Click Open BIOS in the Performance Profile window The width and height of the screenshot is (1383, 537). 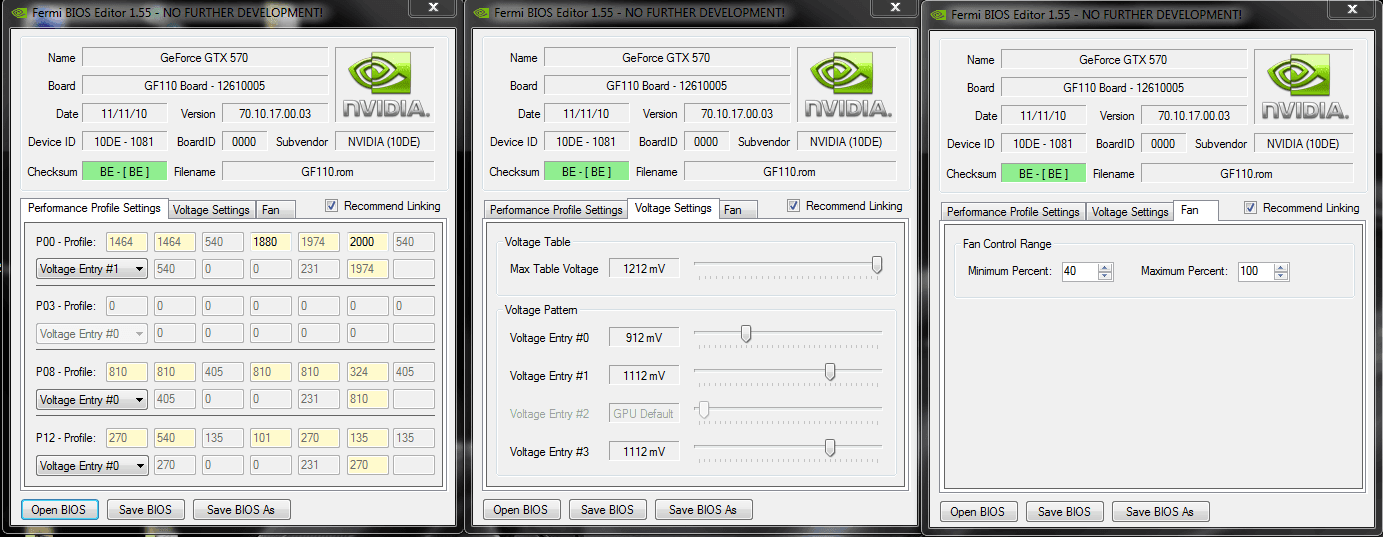click(60, 509)
